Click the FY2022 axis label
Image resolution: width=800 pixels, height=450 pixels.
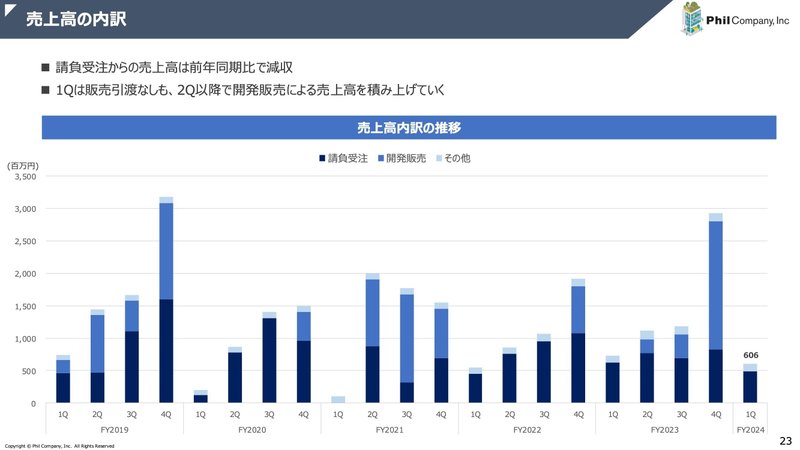click(x=527, y=430)
